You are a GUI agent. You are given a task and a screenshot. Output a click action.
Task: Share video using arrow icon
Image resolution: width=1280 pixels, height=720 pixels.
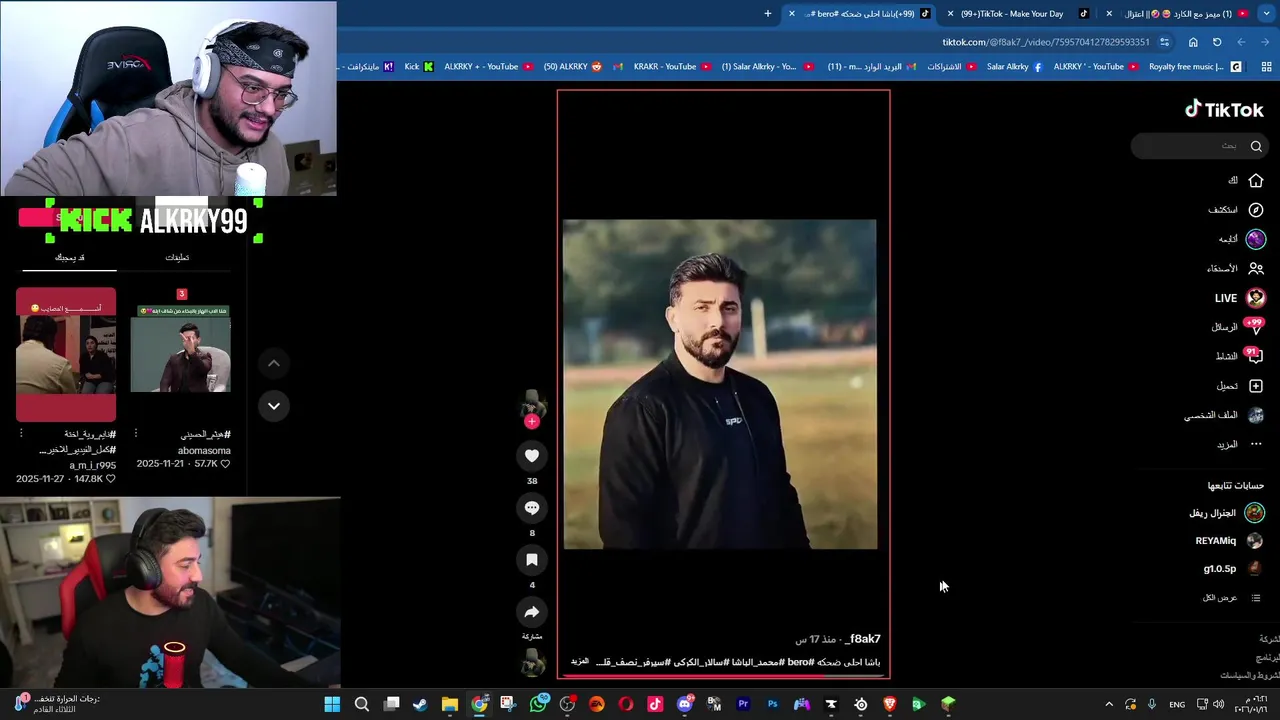[x=532, y=612]
